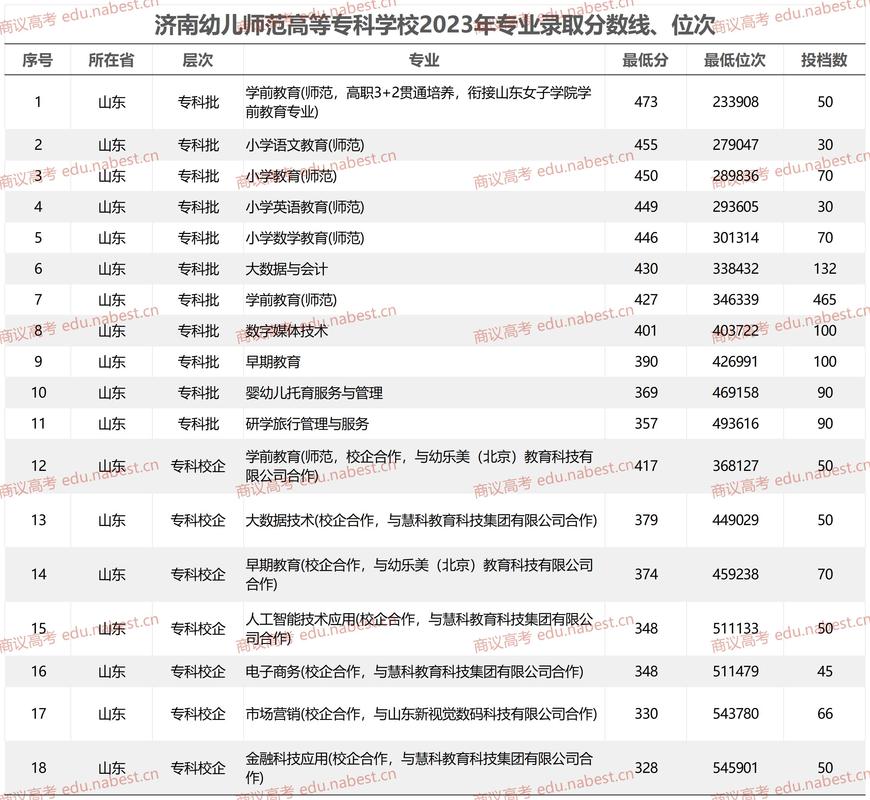Select the 最低分 column header

coord(644,60)
